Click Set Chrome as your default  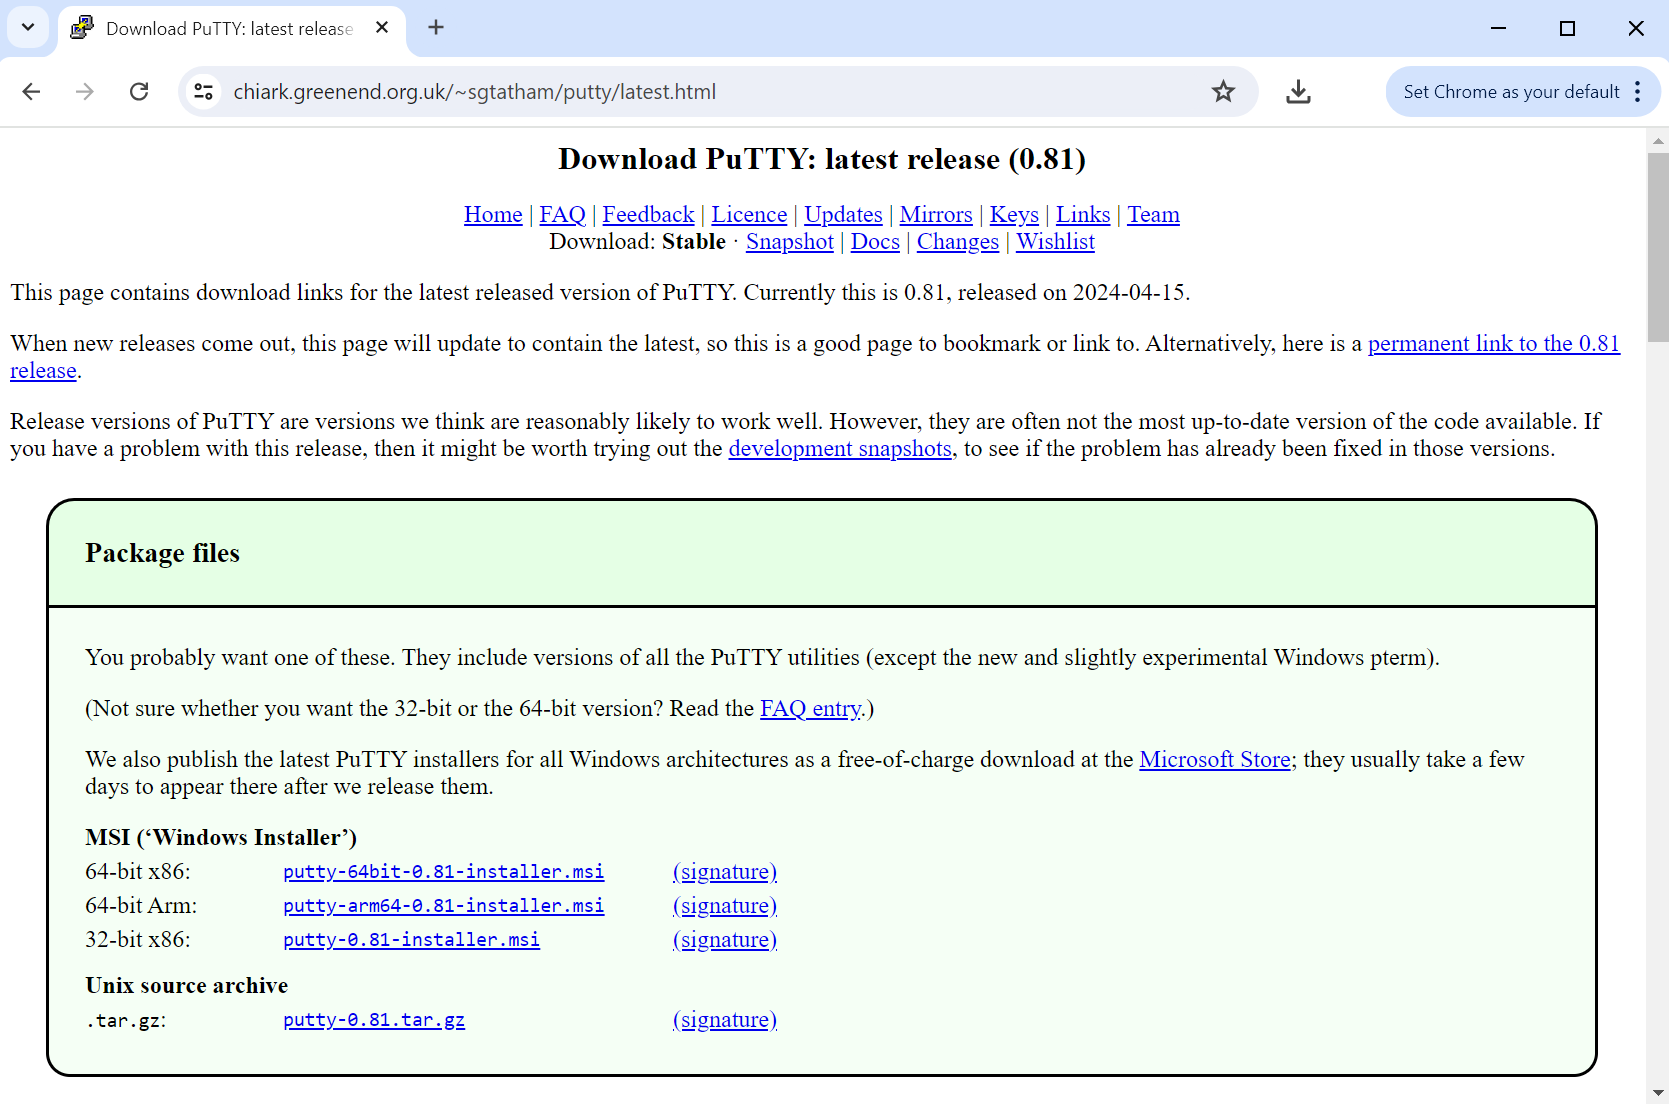point(1510,92)
